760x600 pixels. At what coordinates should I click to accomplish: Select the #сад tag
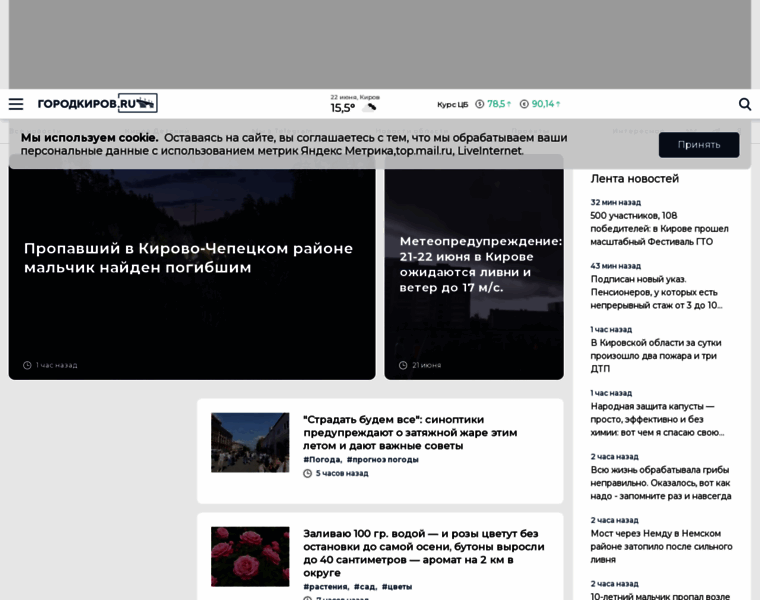tap(365, 586)
